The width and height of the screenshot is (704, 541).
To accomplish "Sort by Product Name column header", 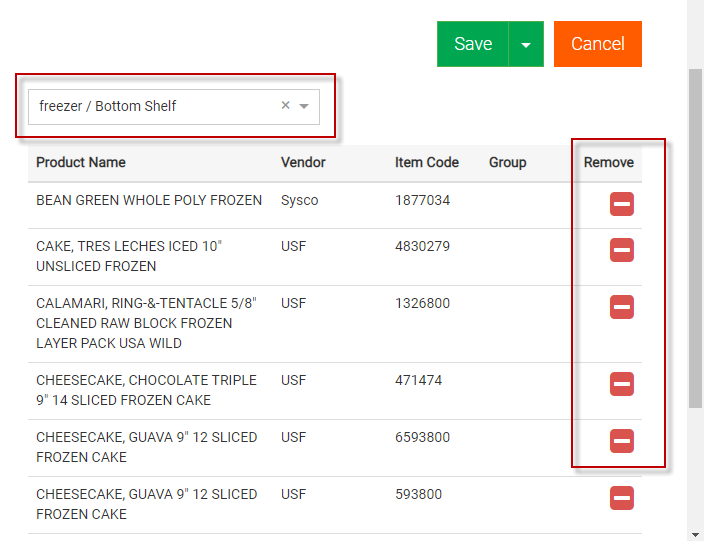I will pyautogui.click(x=81, y=162).
